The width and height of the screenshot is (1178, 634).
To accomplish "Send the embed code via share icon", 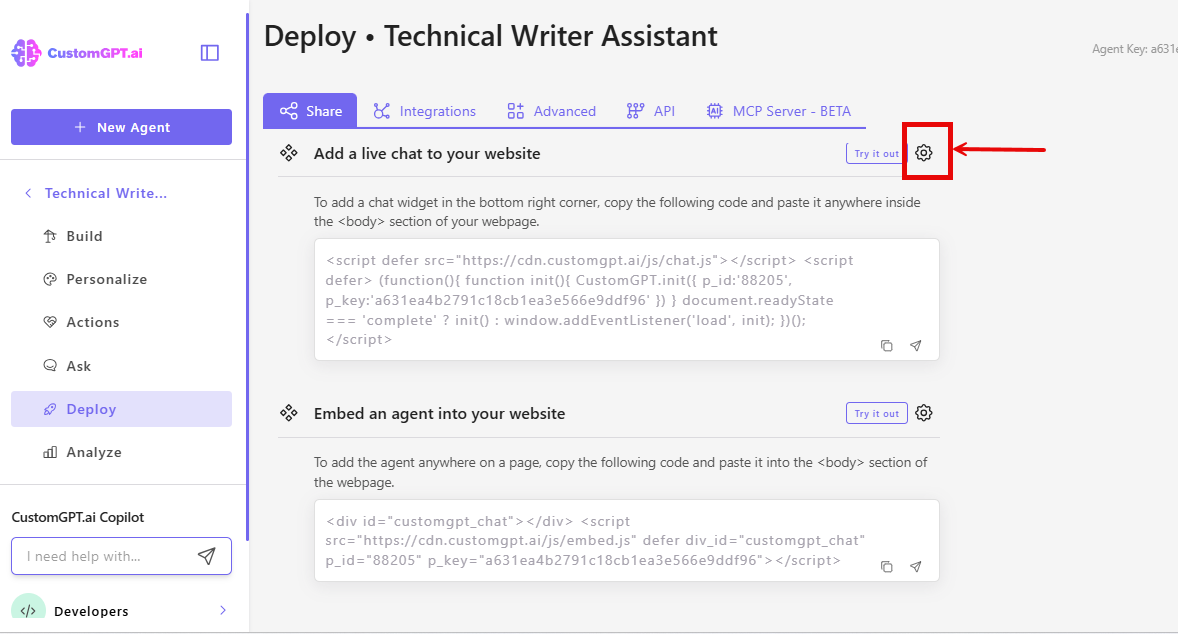I will pos(915,566).
